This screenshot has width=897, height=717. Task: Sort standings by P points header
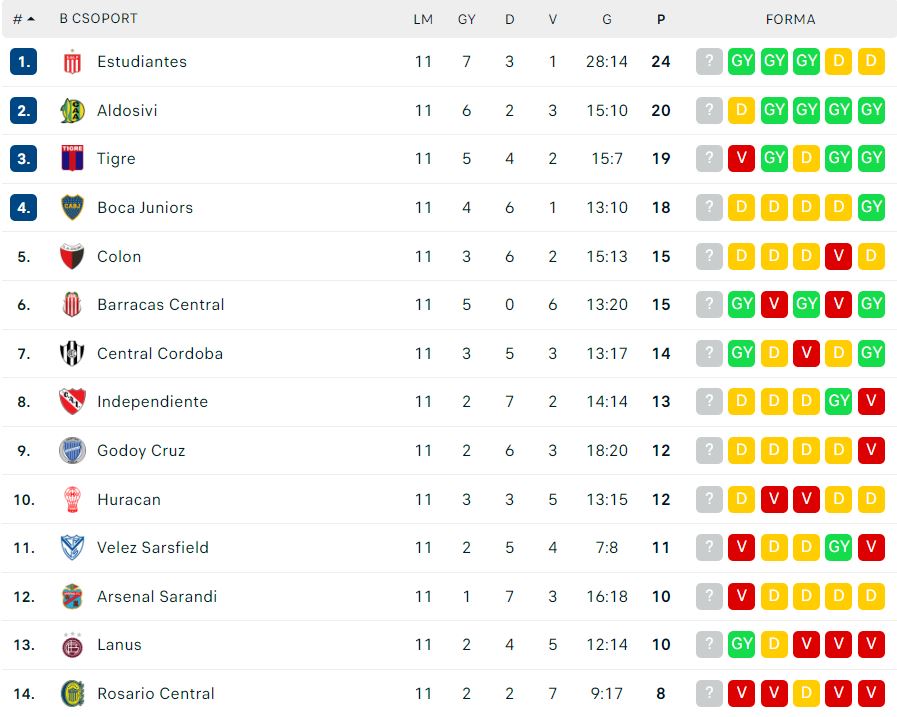(x=661, y=19)
